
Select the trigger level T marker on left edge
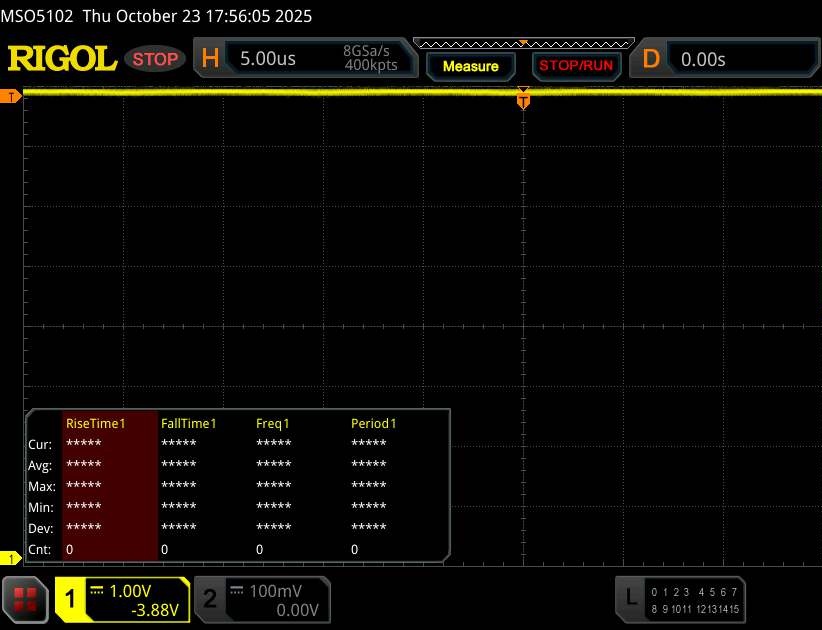(x=12, y=96)
